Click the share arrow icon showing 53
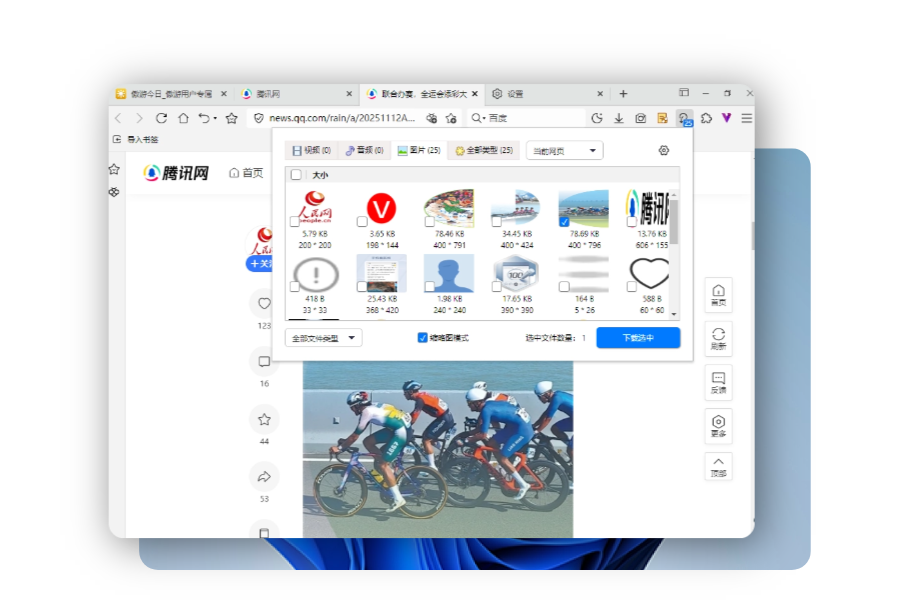This screenshot has height=600, width=900. (264, 477)
